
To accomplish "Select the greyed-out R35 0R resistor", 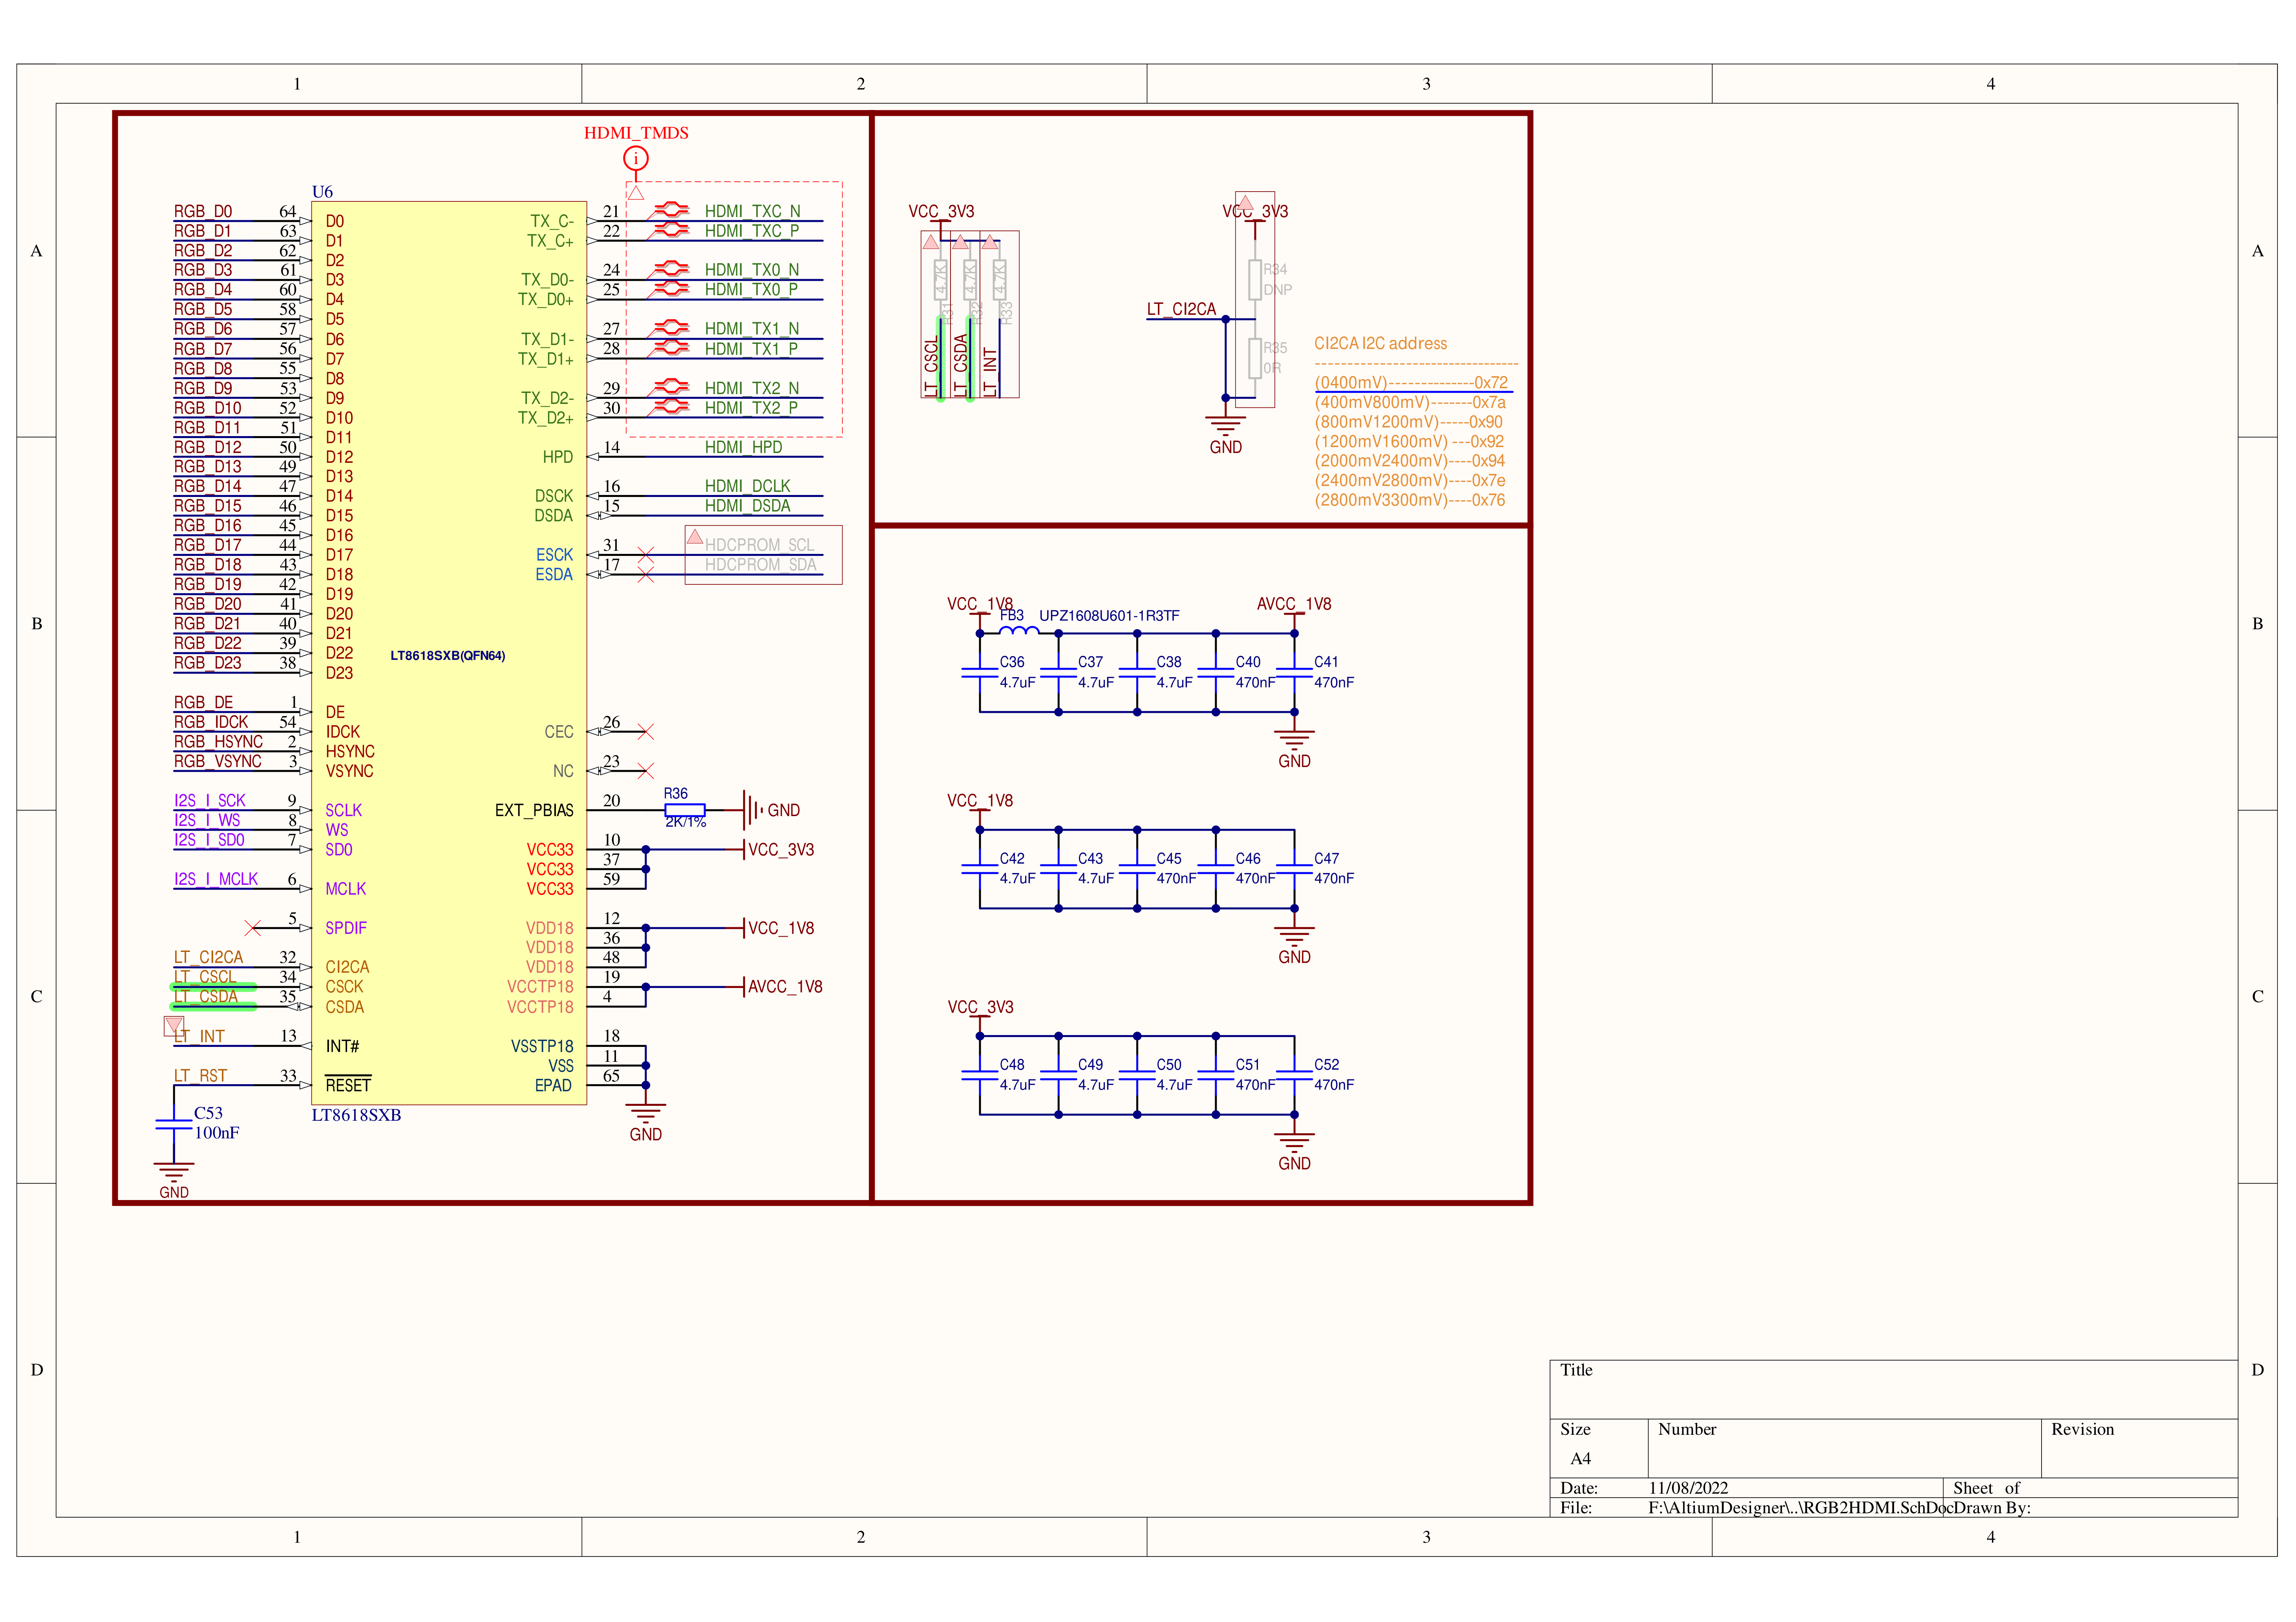I will 1255,358.
